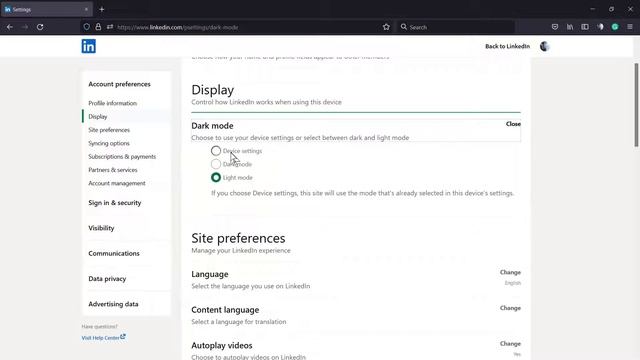640x360 pixels.
Task: Open a new browser tab
Action: pos(102,9)
